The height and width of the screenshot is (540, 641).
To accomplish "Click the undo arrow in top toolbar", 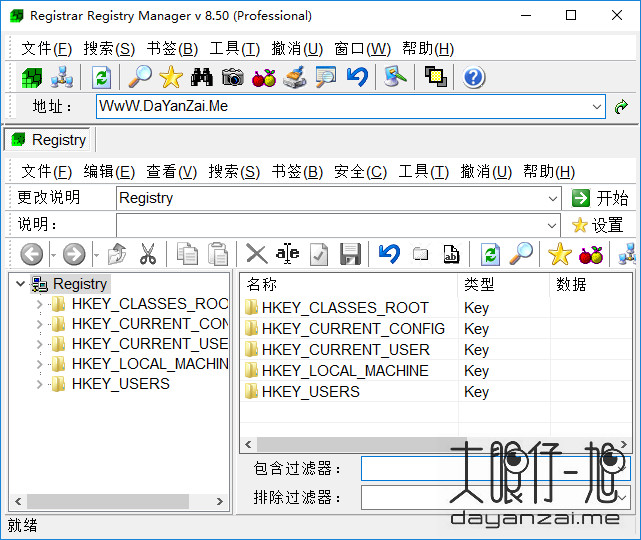I will point(357,77).
